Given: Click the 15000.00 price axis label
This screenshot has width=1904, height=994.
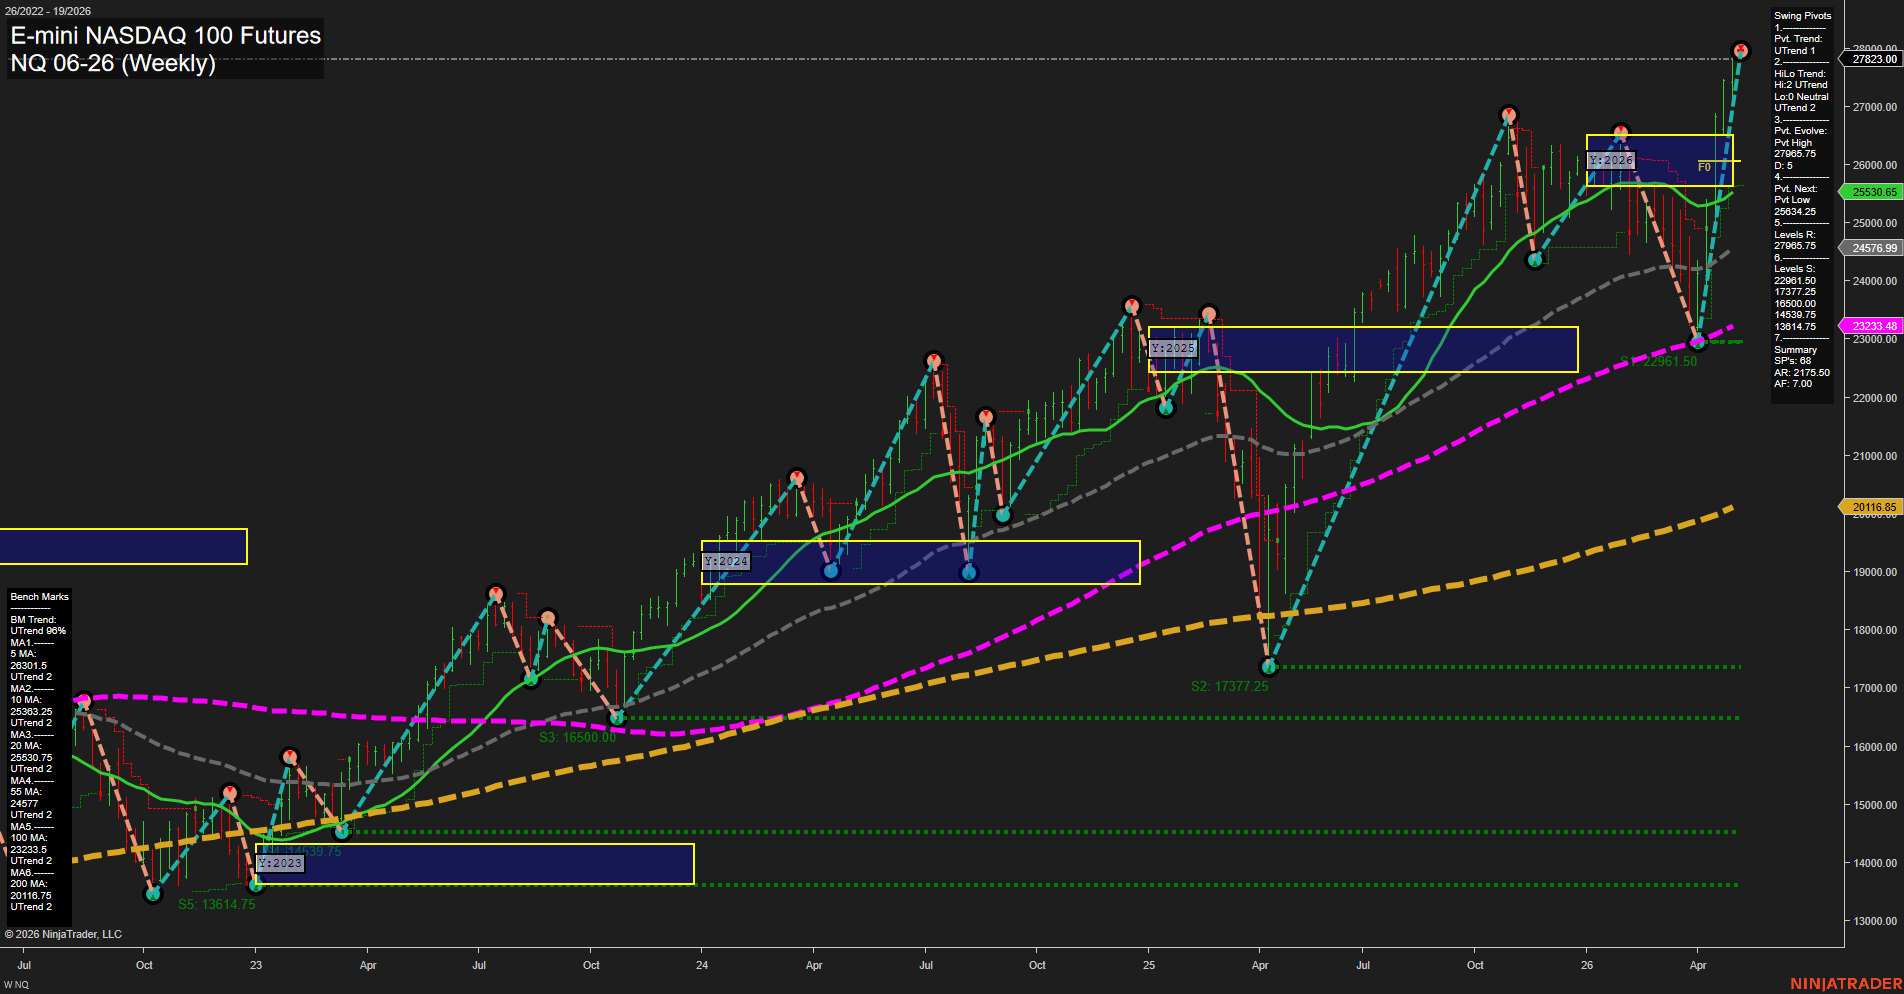Looking at the screenshot, I should point(1874,805).
